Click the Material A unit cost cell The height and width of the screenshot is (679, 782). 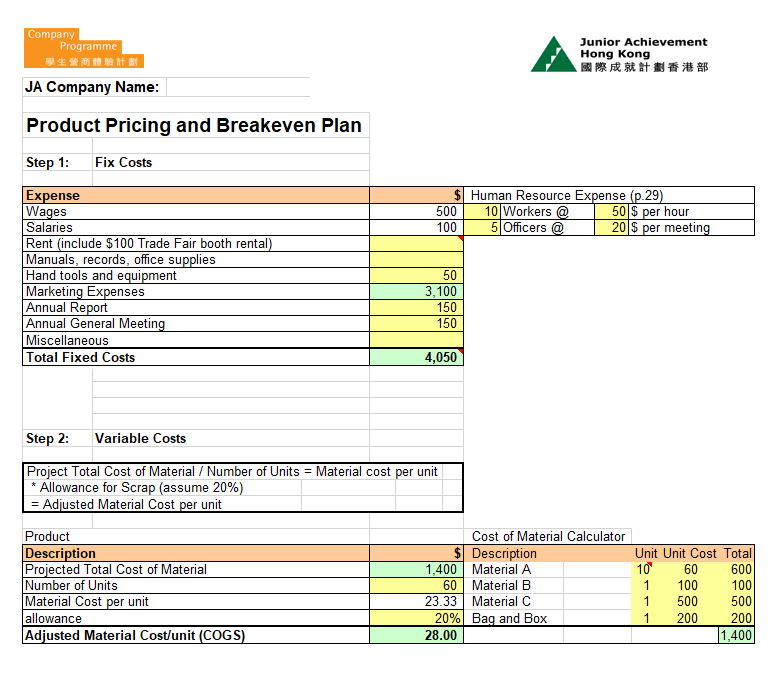[689, 570]
